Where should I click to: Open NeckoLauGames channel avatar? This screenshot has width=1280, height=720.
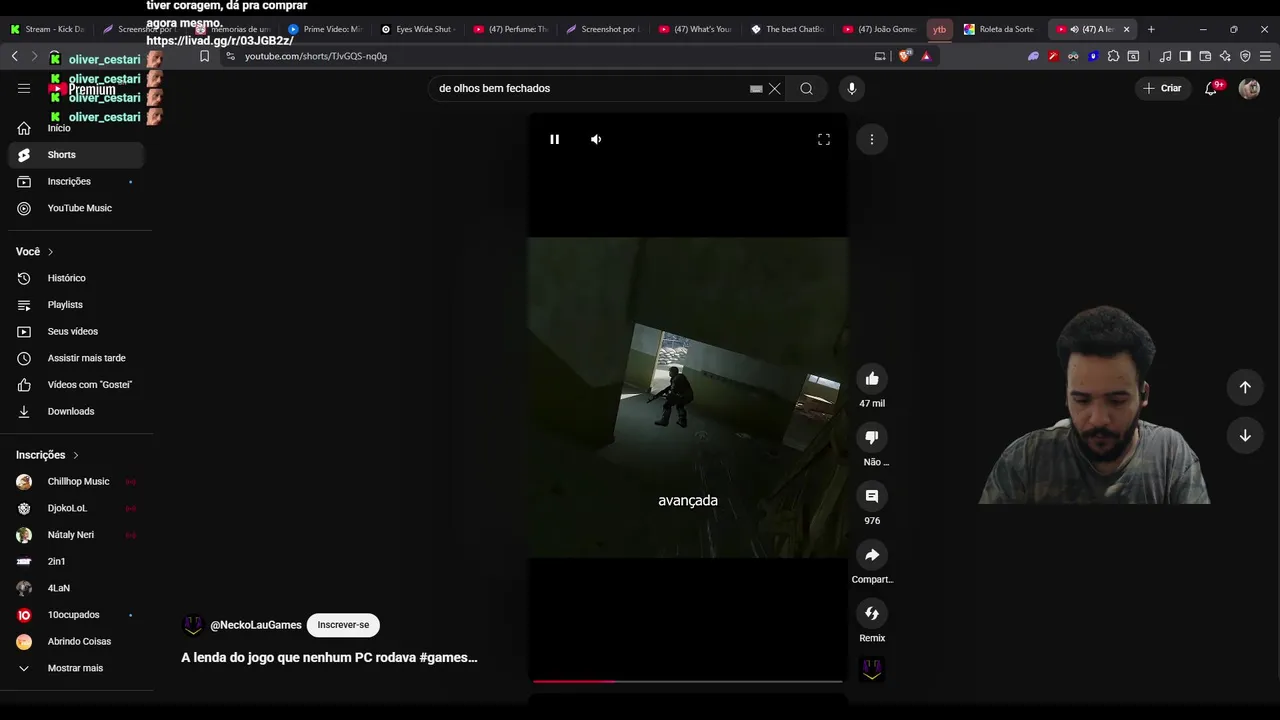tap(193, 625)
